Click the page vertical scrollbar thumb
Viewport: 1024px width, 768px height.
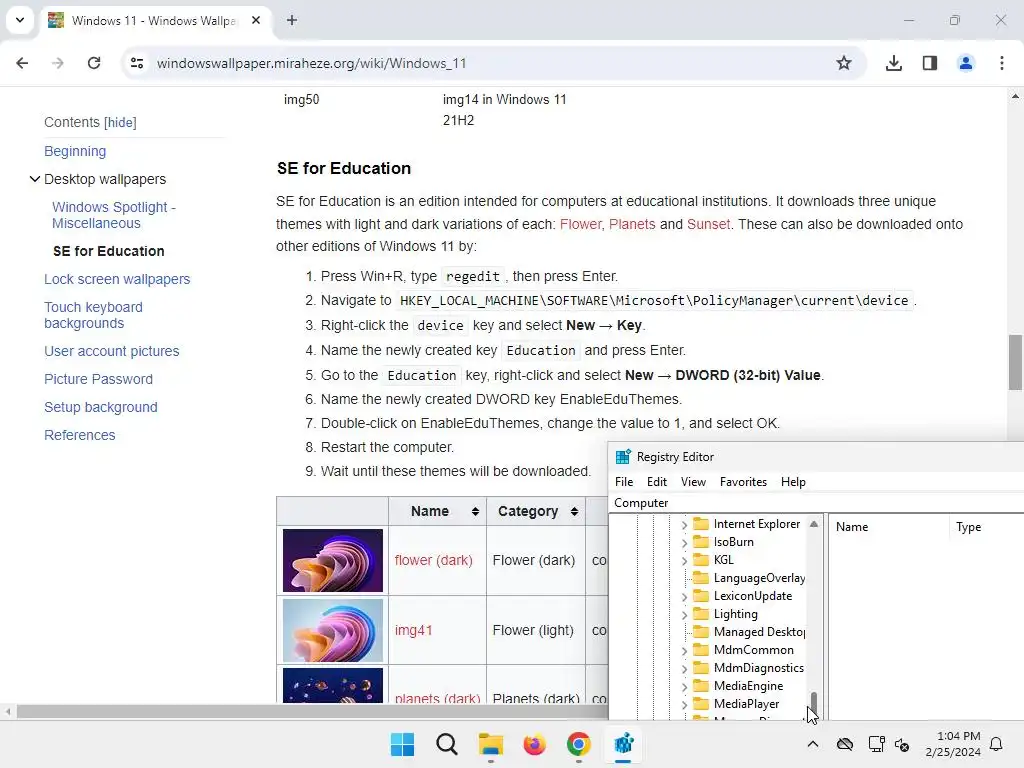[x=1014, y=362]
